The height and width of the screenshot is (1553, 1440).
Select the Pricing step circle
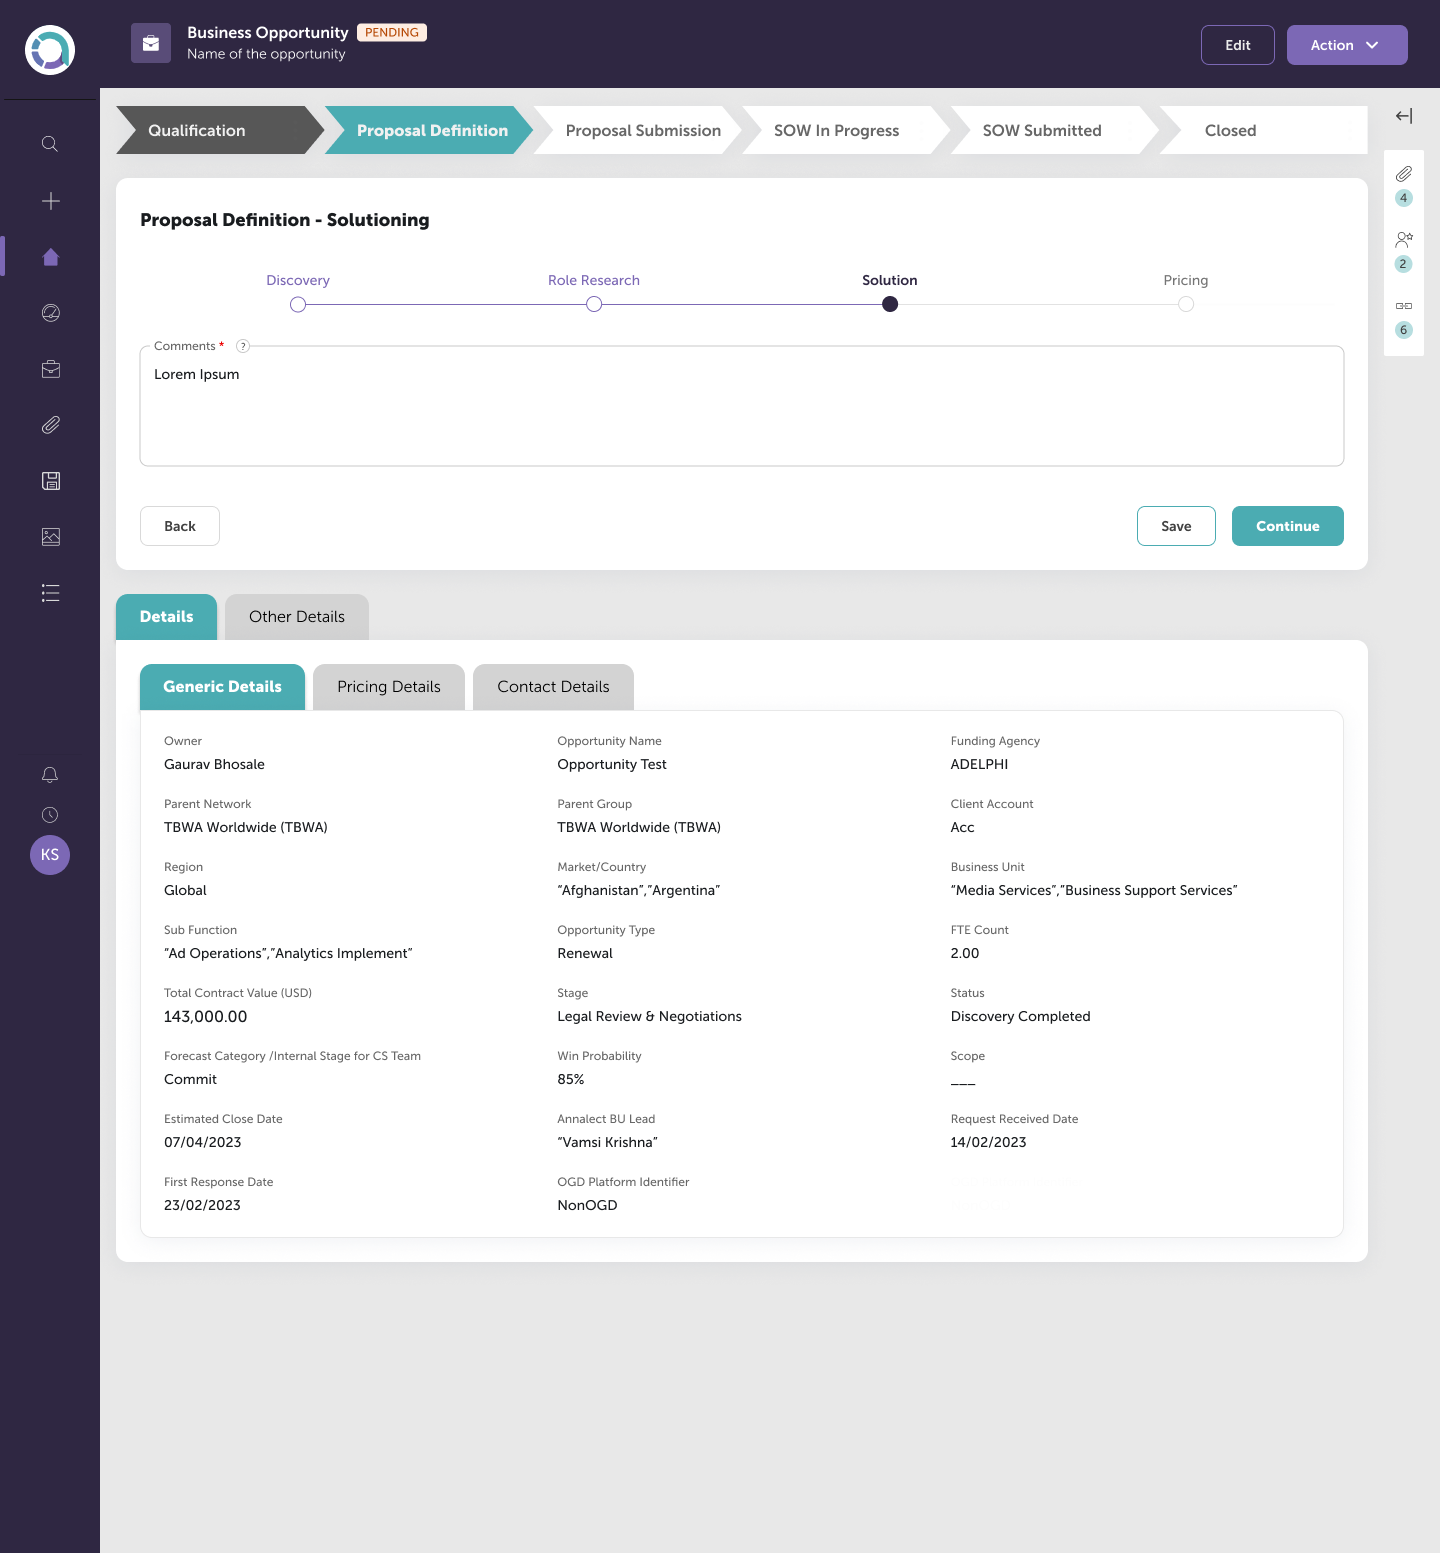coord(1186,304)
